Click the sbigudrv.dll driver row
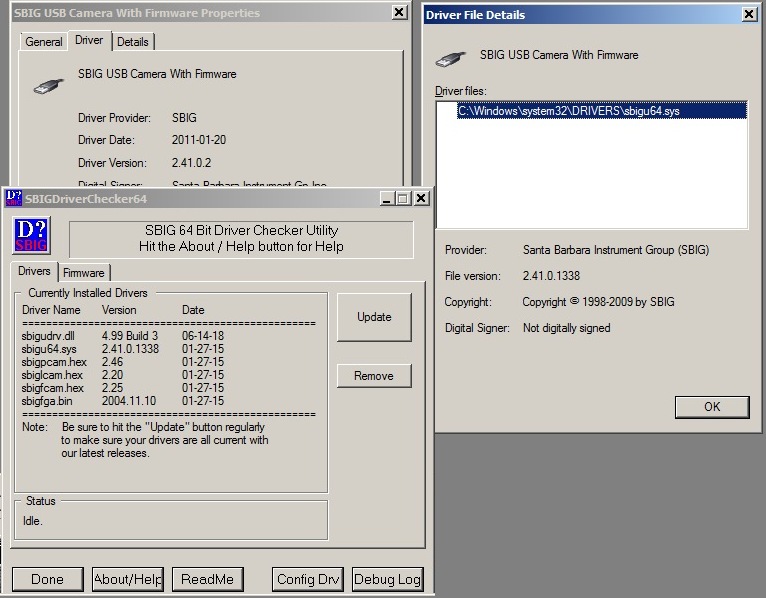 click(123, 336)
